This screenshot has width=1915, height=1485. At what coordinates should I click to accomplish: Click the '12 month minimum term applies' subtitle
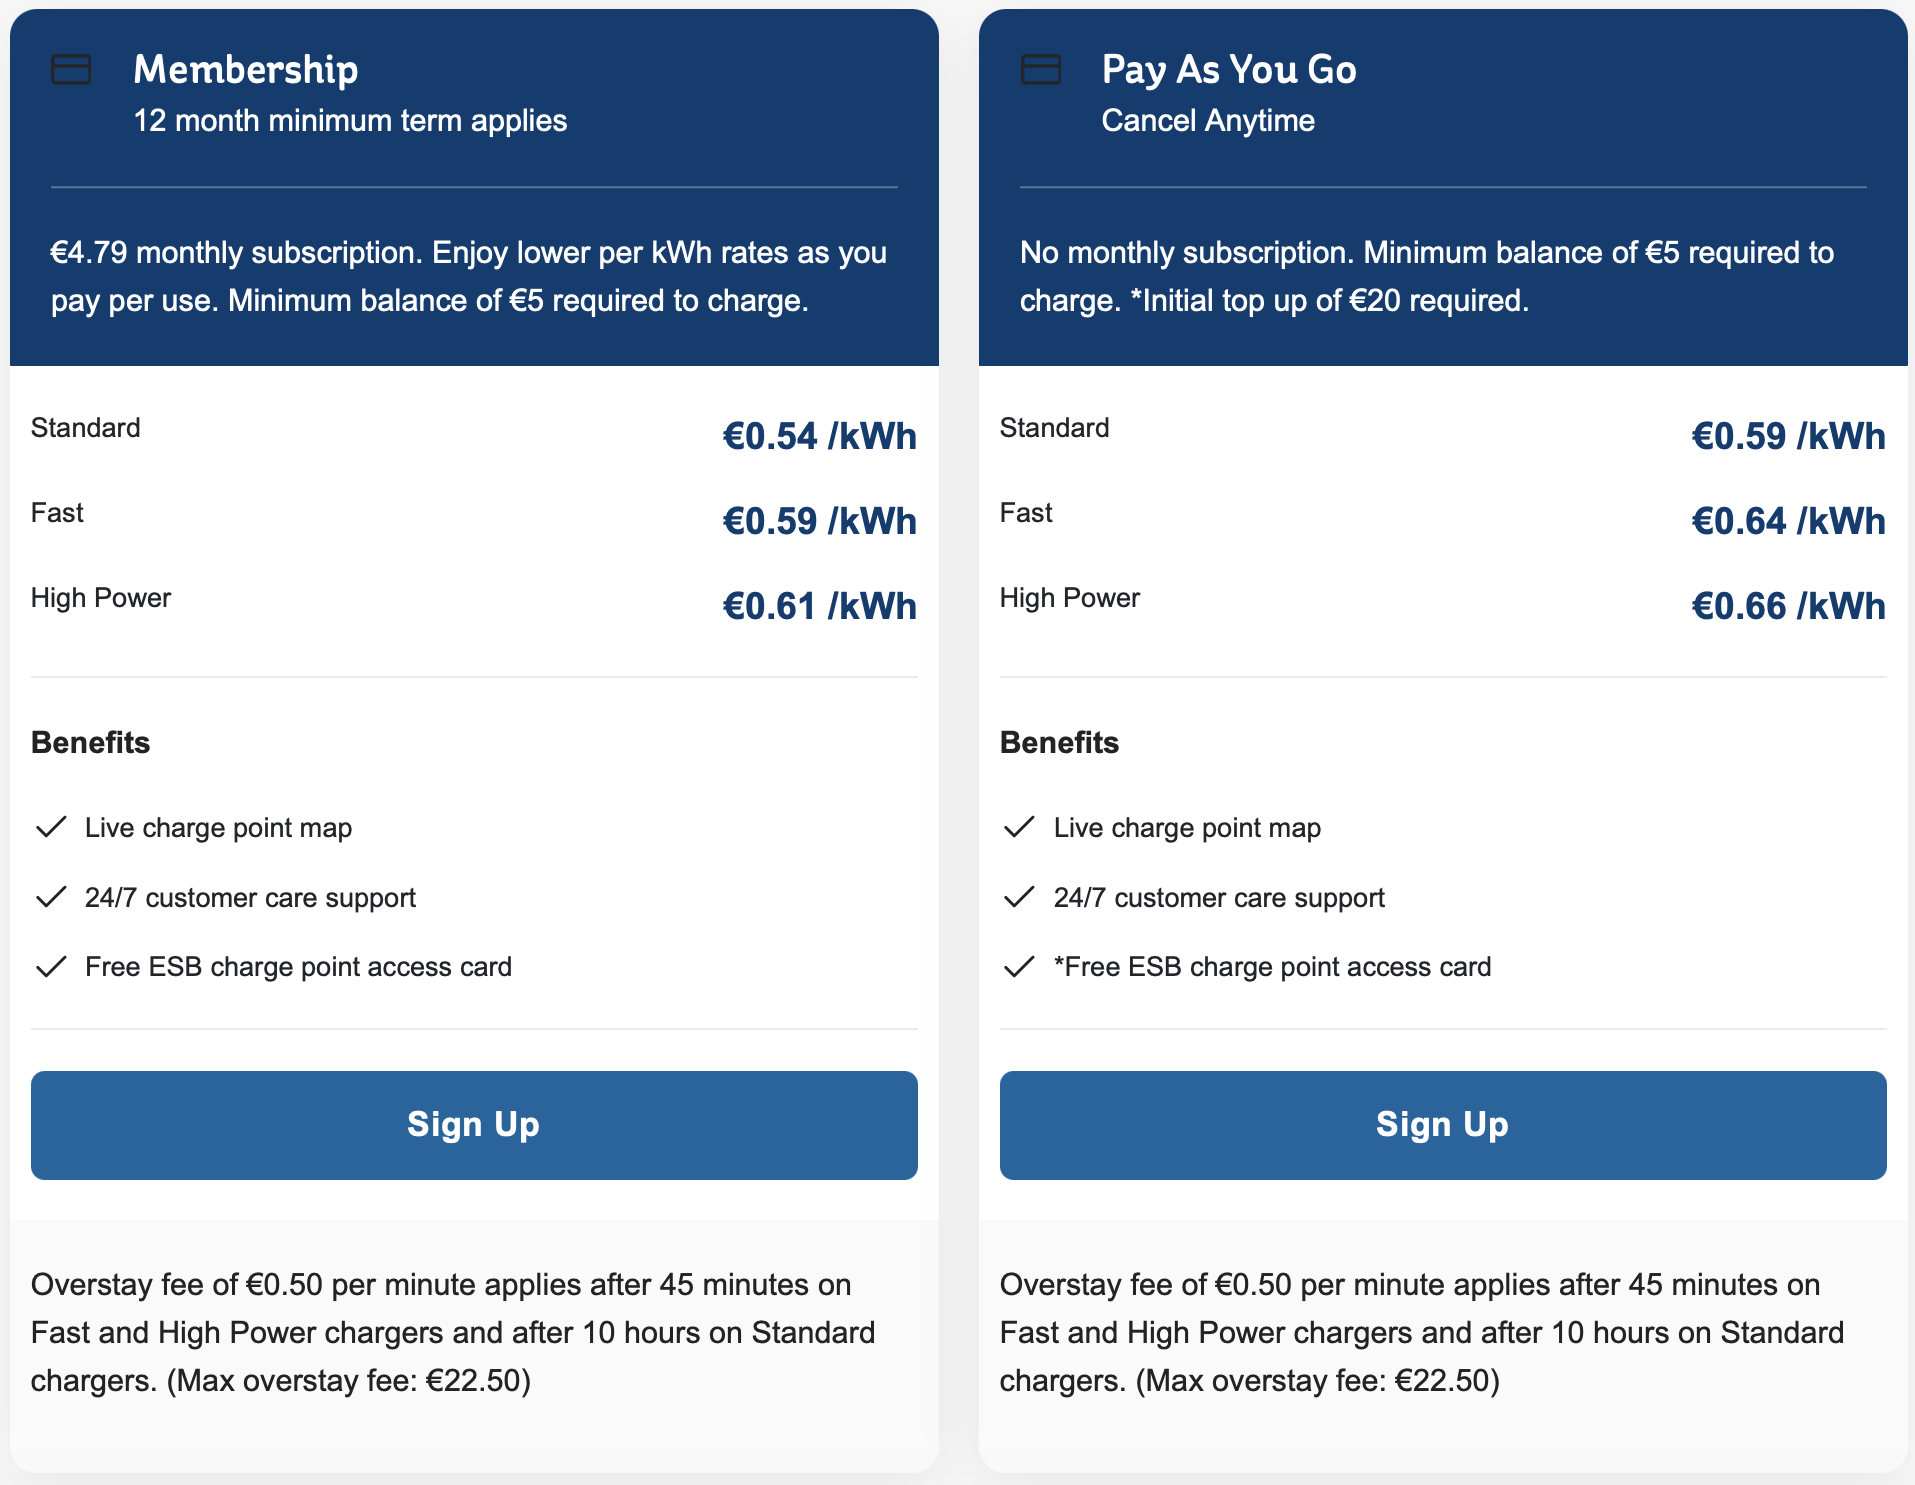click(x=350, y=121)
